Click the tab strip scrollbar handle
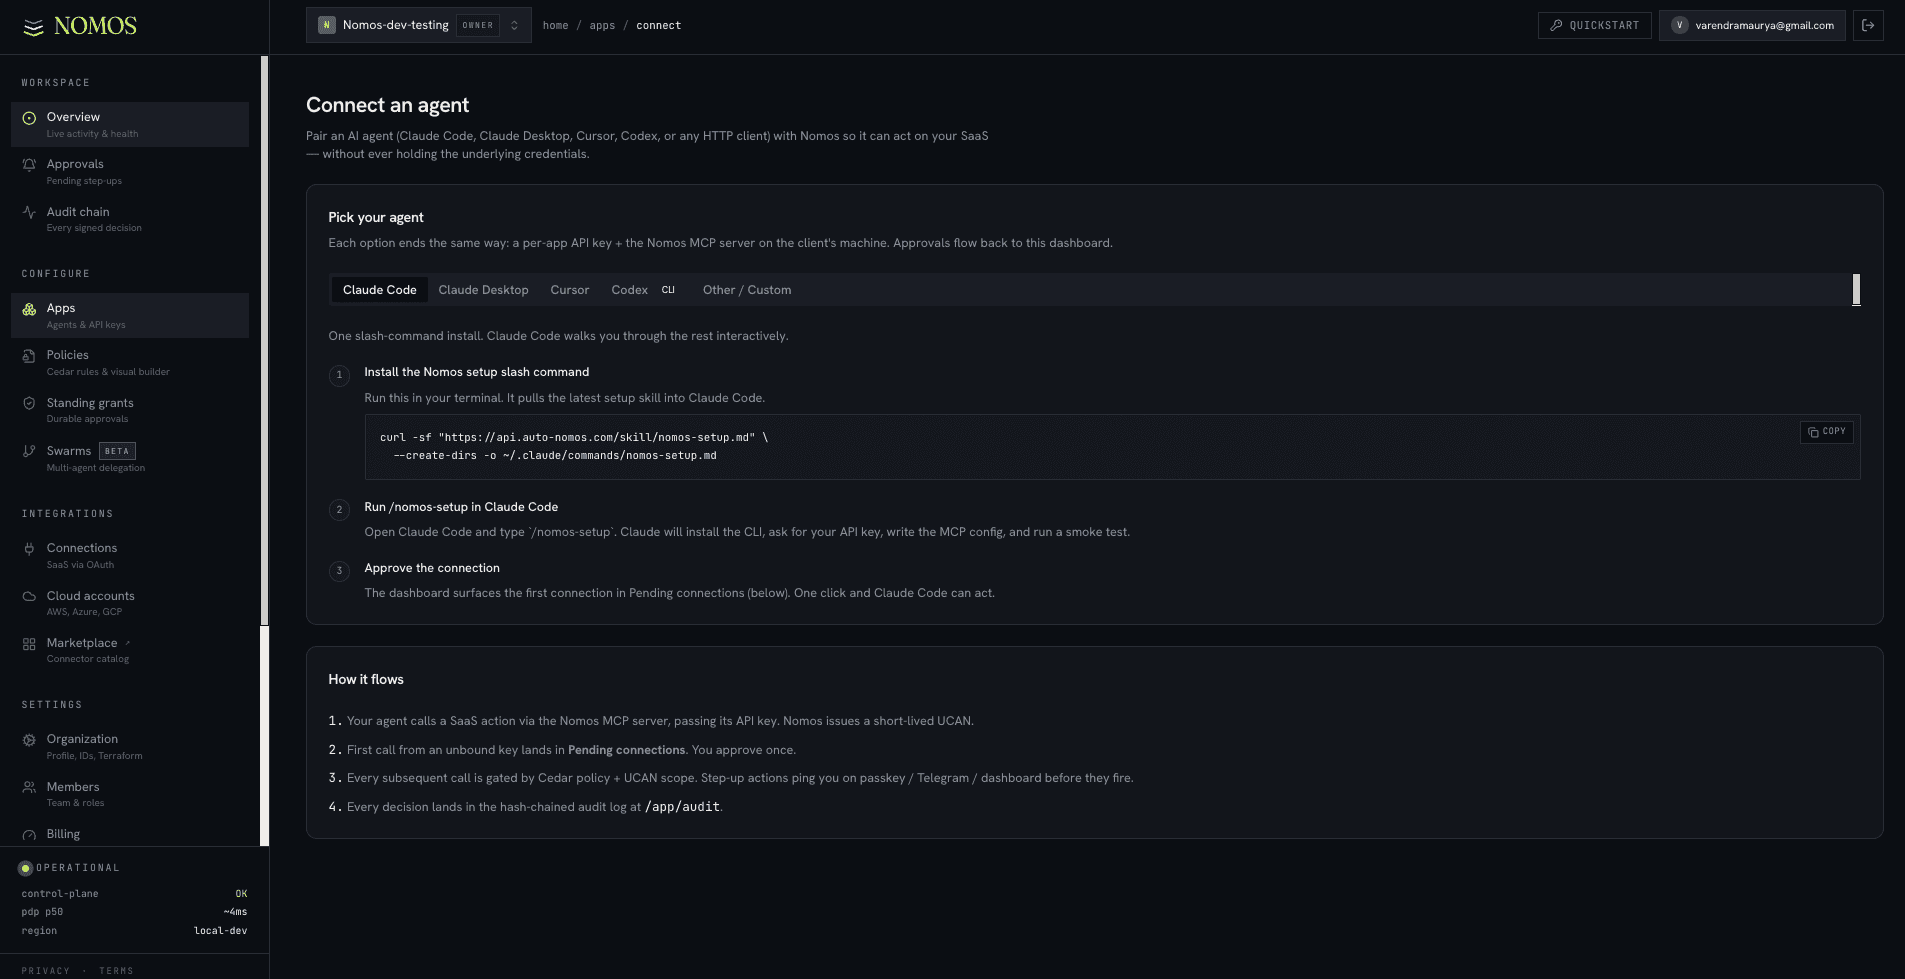Image resolution: width=1905 pixels, height=979 pixels. tap(1856, 290)
